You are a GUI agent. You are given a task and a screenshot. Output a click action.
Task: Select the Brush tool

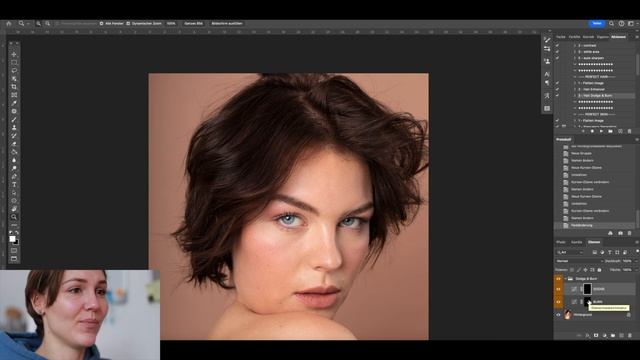pyautogui.click(x=14, y=120)
